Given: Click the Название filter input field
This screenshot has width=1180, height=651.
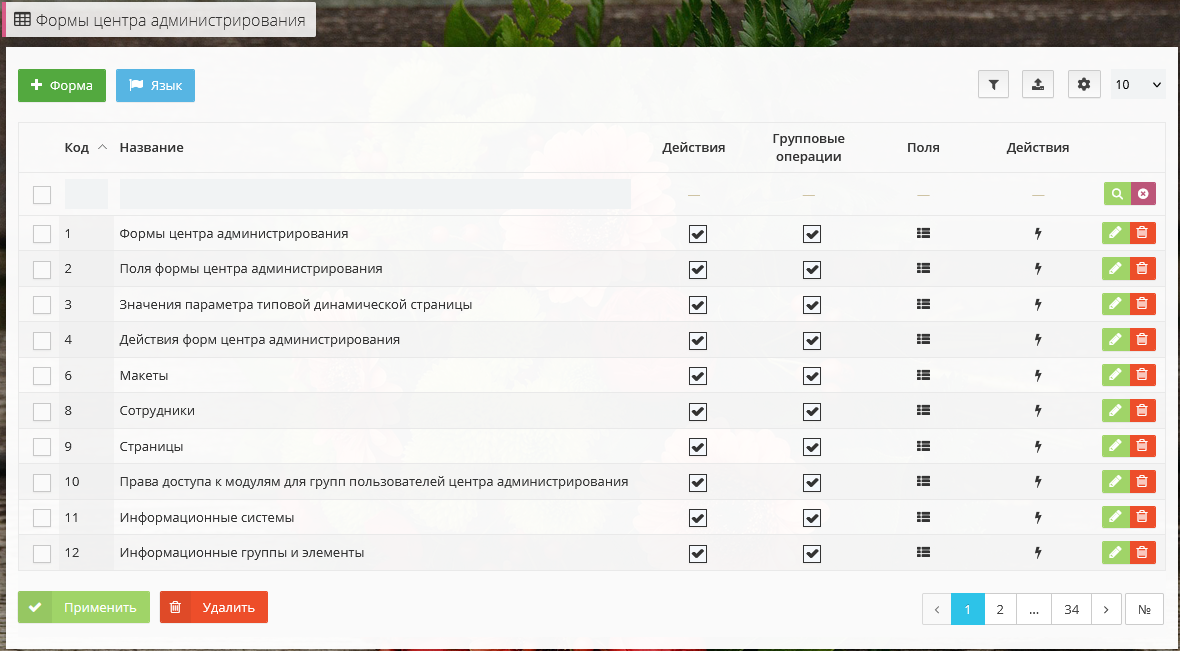Looking at the screenshot, I should tap(375, 194).
